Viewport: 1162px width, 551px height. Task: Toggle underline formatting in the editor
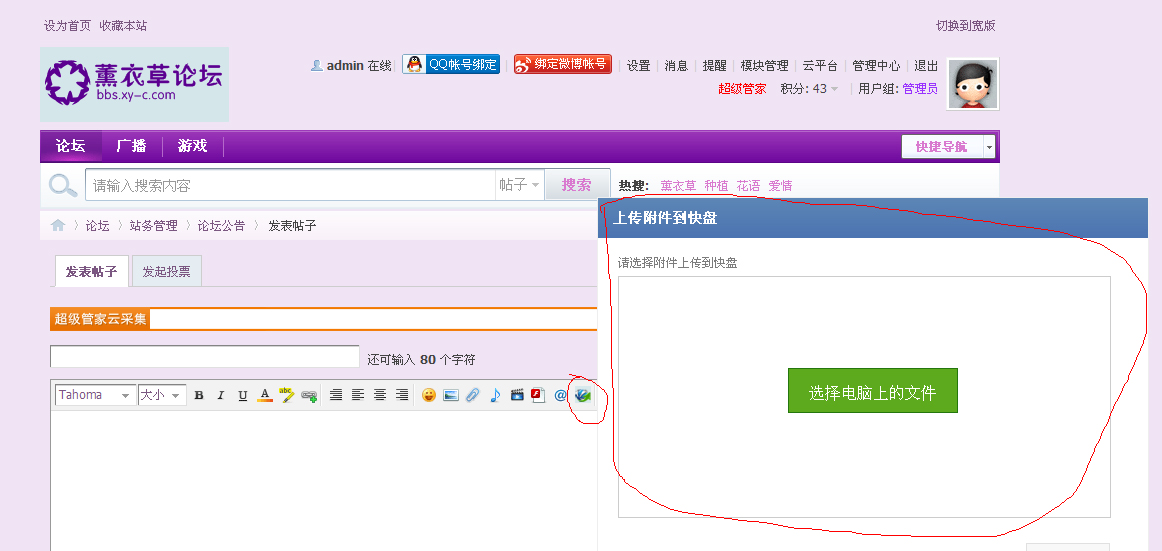242,395
